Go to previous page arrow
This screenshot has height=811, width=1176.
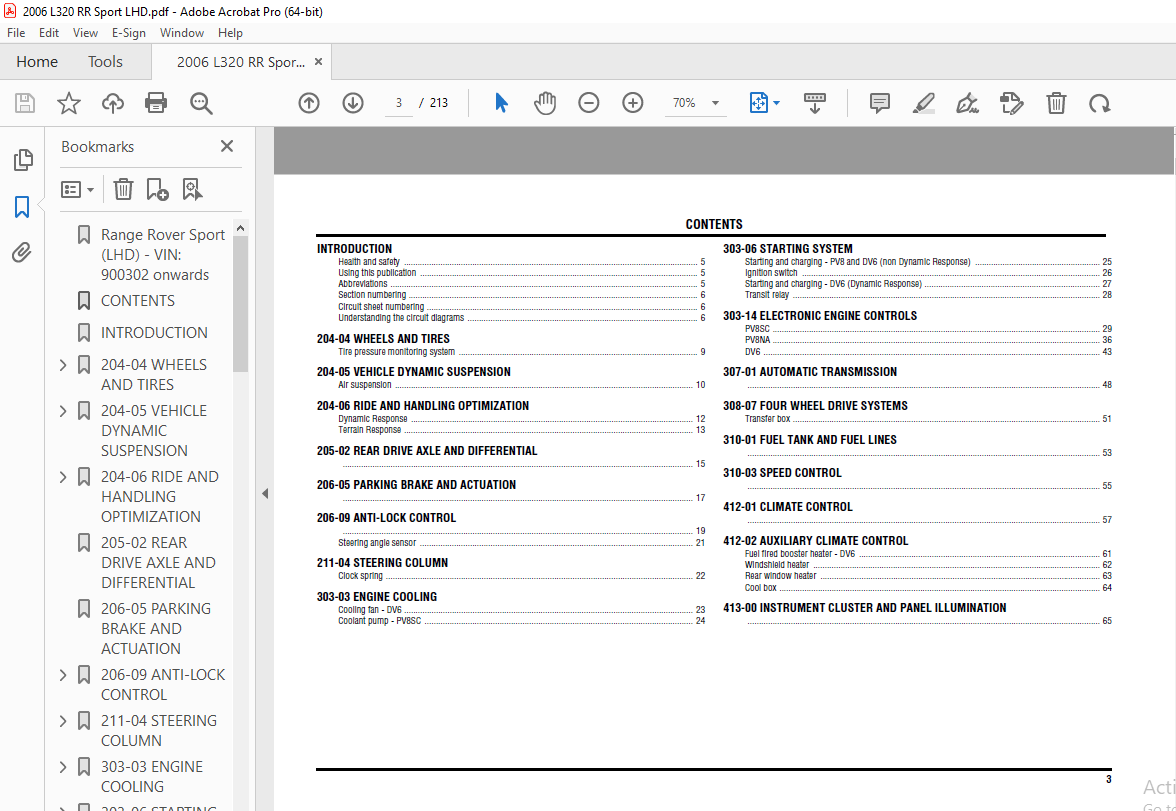[x=309, y=103]
